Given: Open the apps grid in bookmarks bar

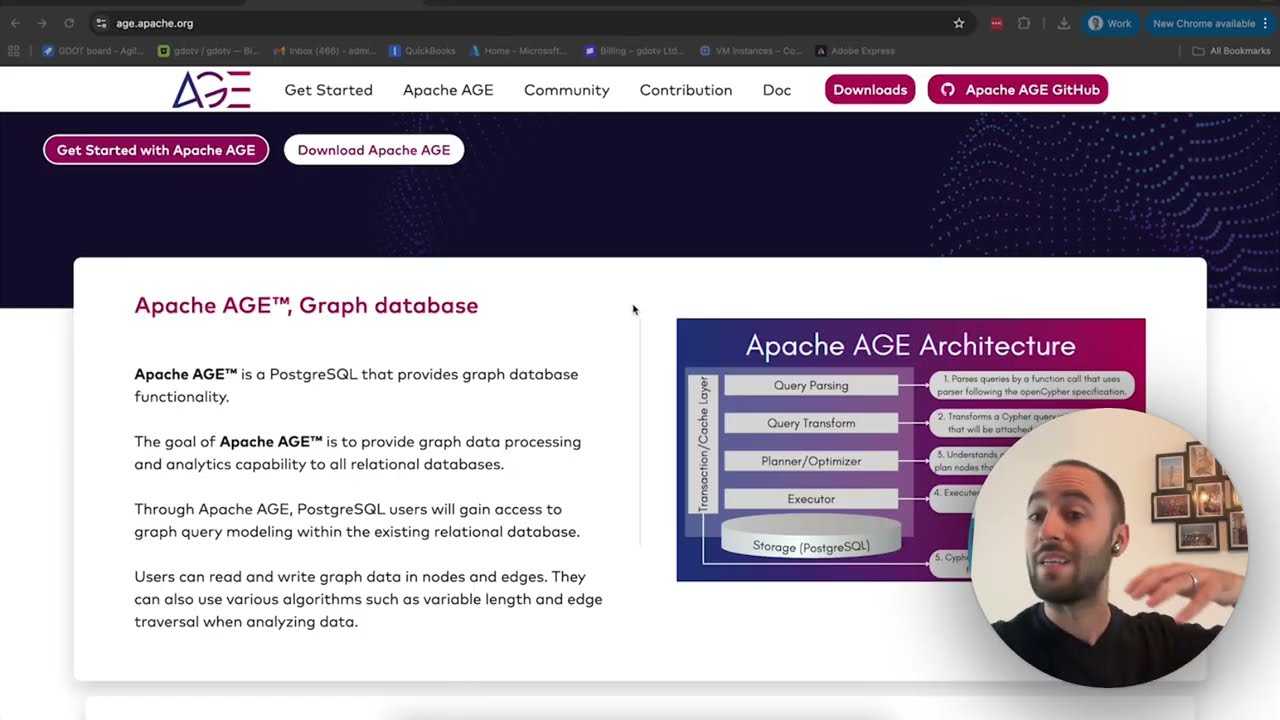Looking at the screenshot, I should [14, 51].
